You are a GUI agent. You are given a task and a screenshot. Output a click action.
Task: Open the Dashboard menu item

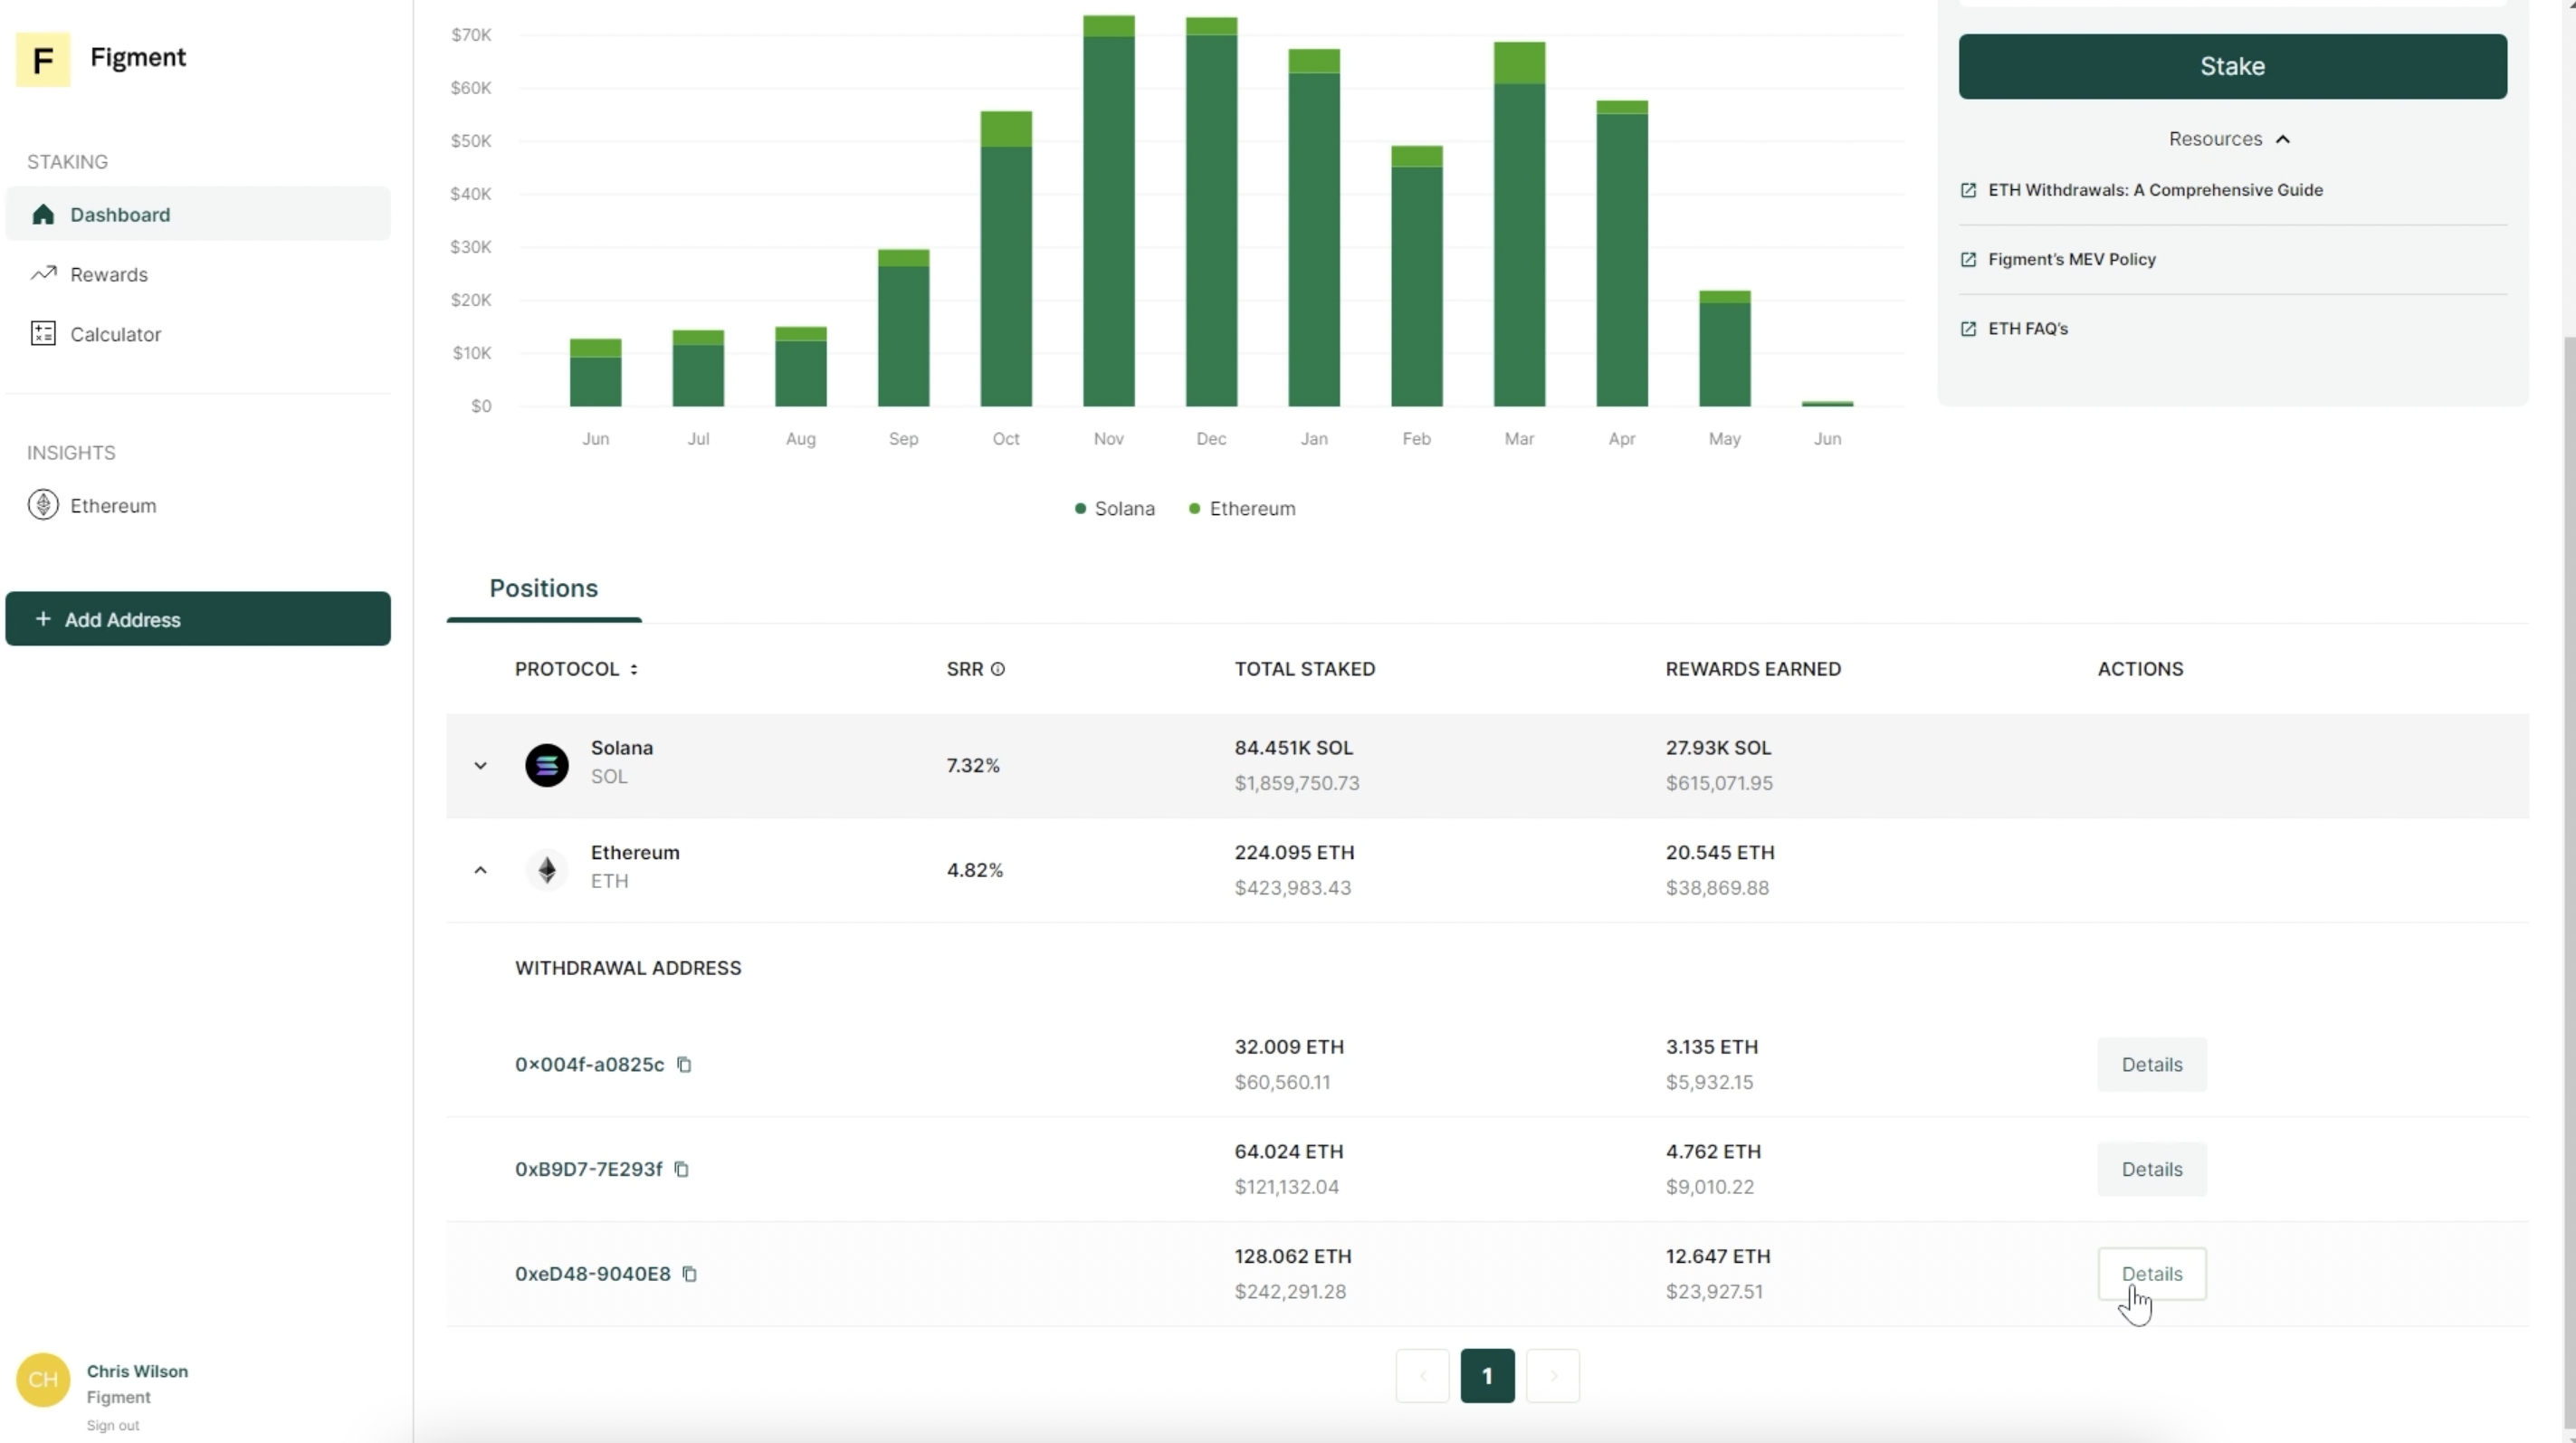click(198, 214)
